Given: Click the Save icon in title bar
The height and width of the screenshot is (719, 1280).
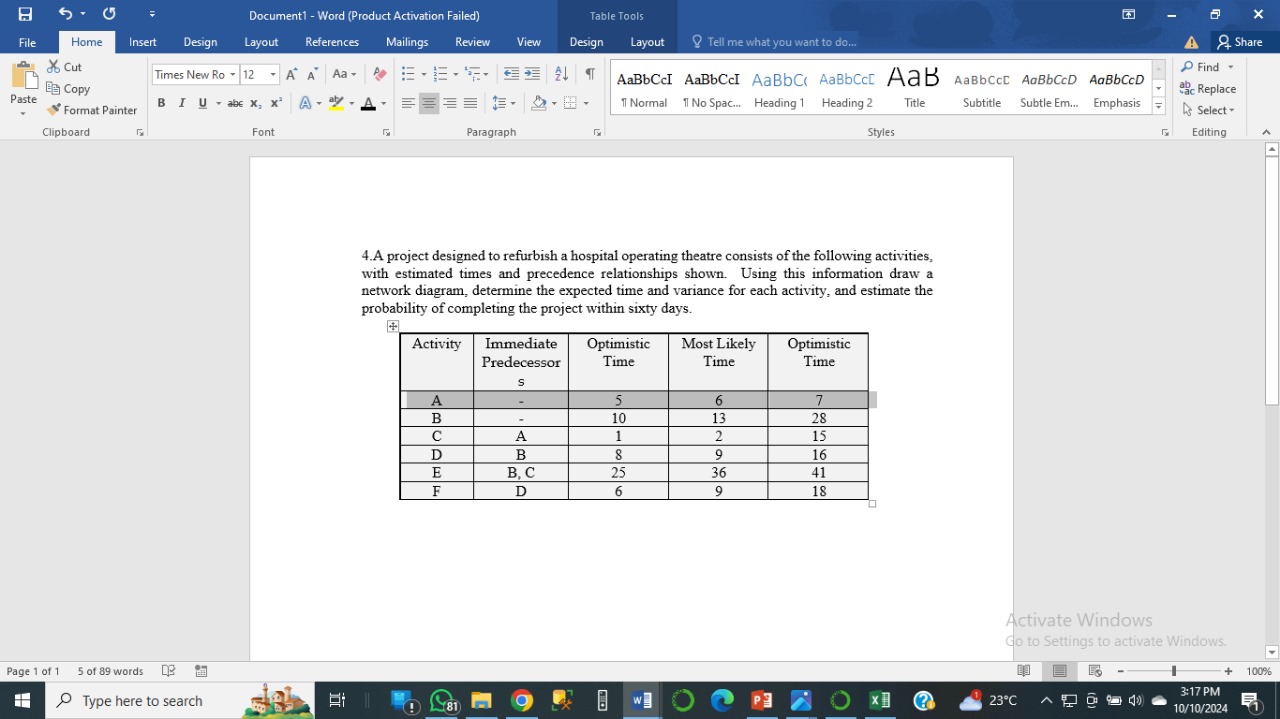Looking at the screenshot, I should point(25,14).
